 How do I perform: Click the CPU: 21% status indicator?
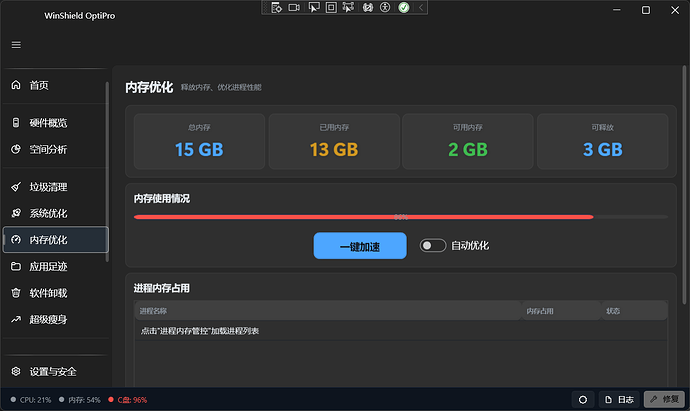click(x=31, y=400)
